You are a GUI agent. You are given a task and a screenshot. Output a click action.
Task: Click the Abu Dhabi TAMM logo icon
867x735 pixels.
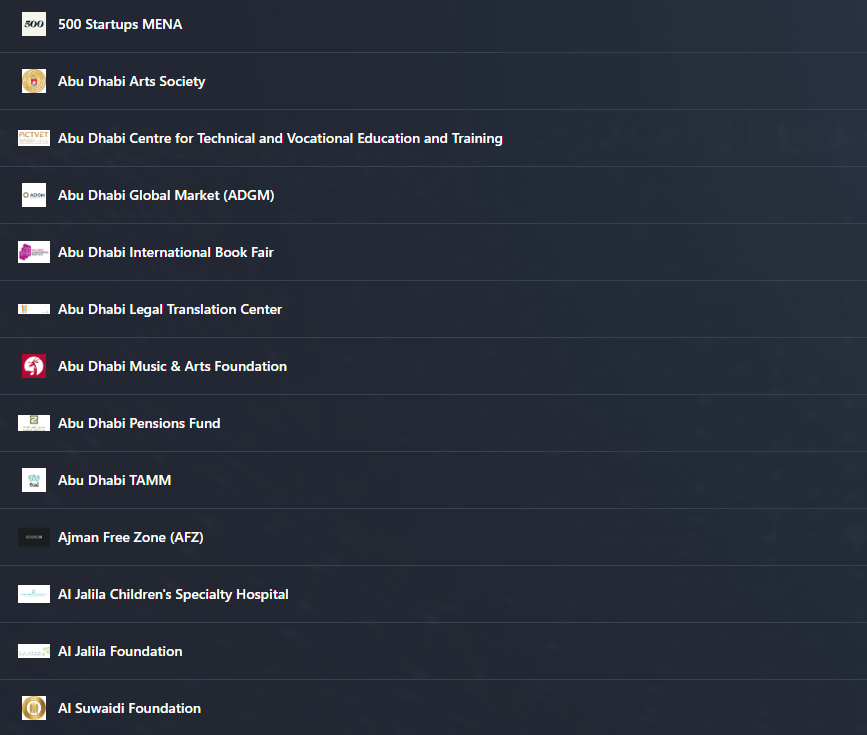click(x=34, y=480)
